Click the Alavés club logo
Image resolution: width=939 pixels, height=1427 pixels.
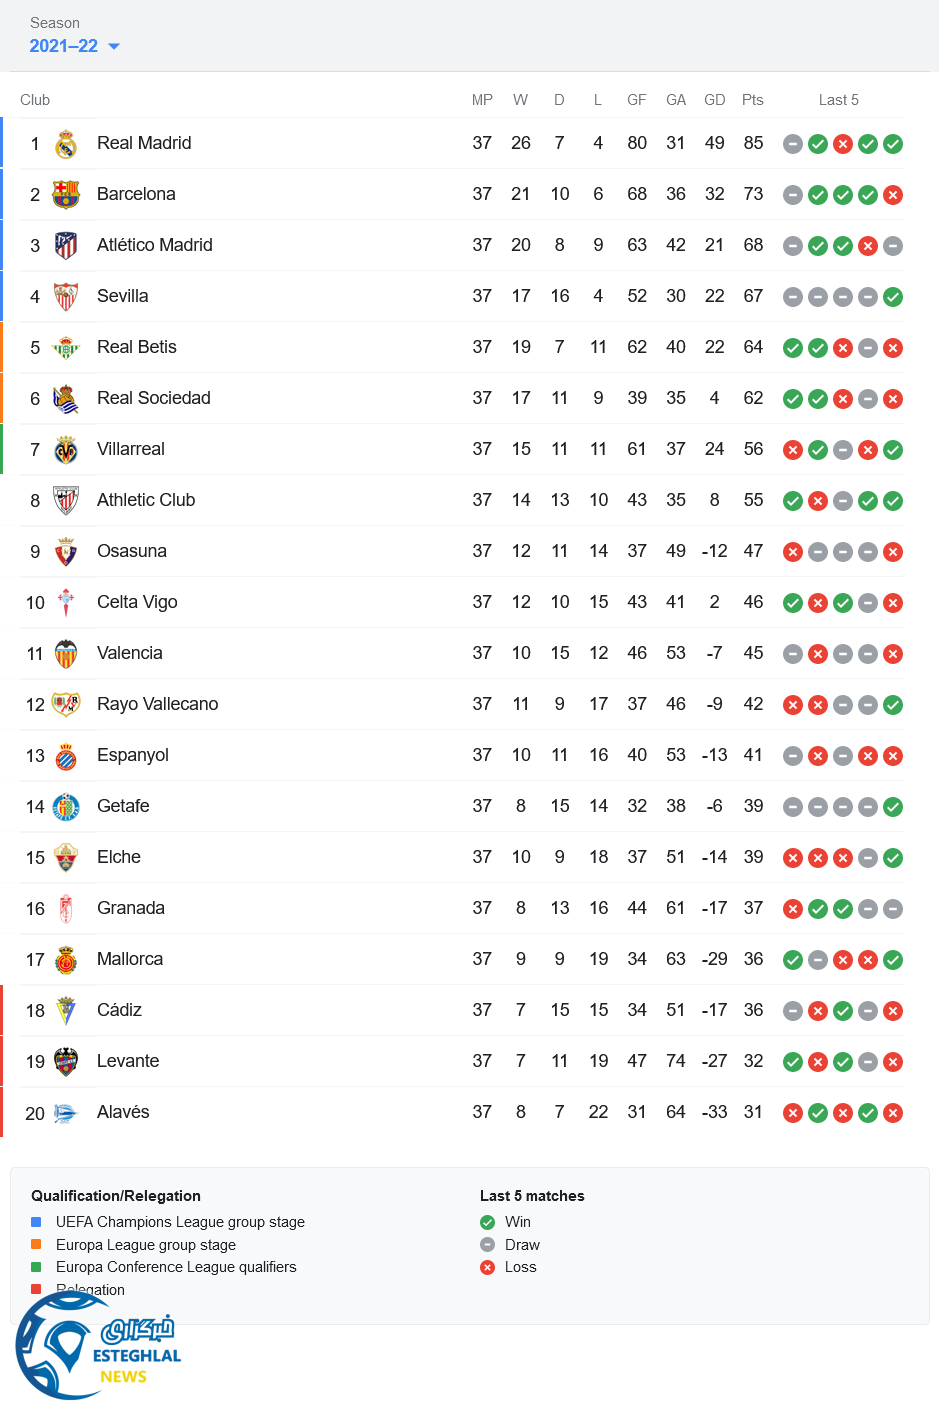[66, 1113]
